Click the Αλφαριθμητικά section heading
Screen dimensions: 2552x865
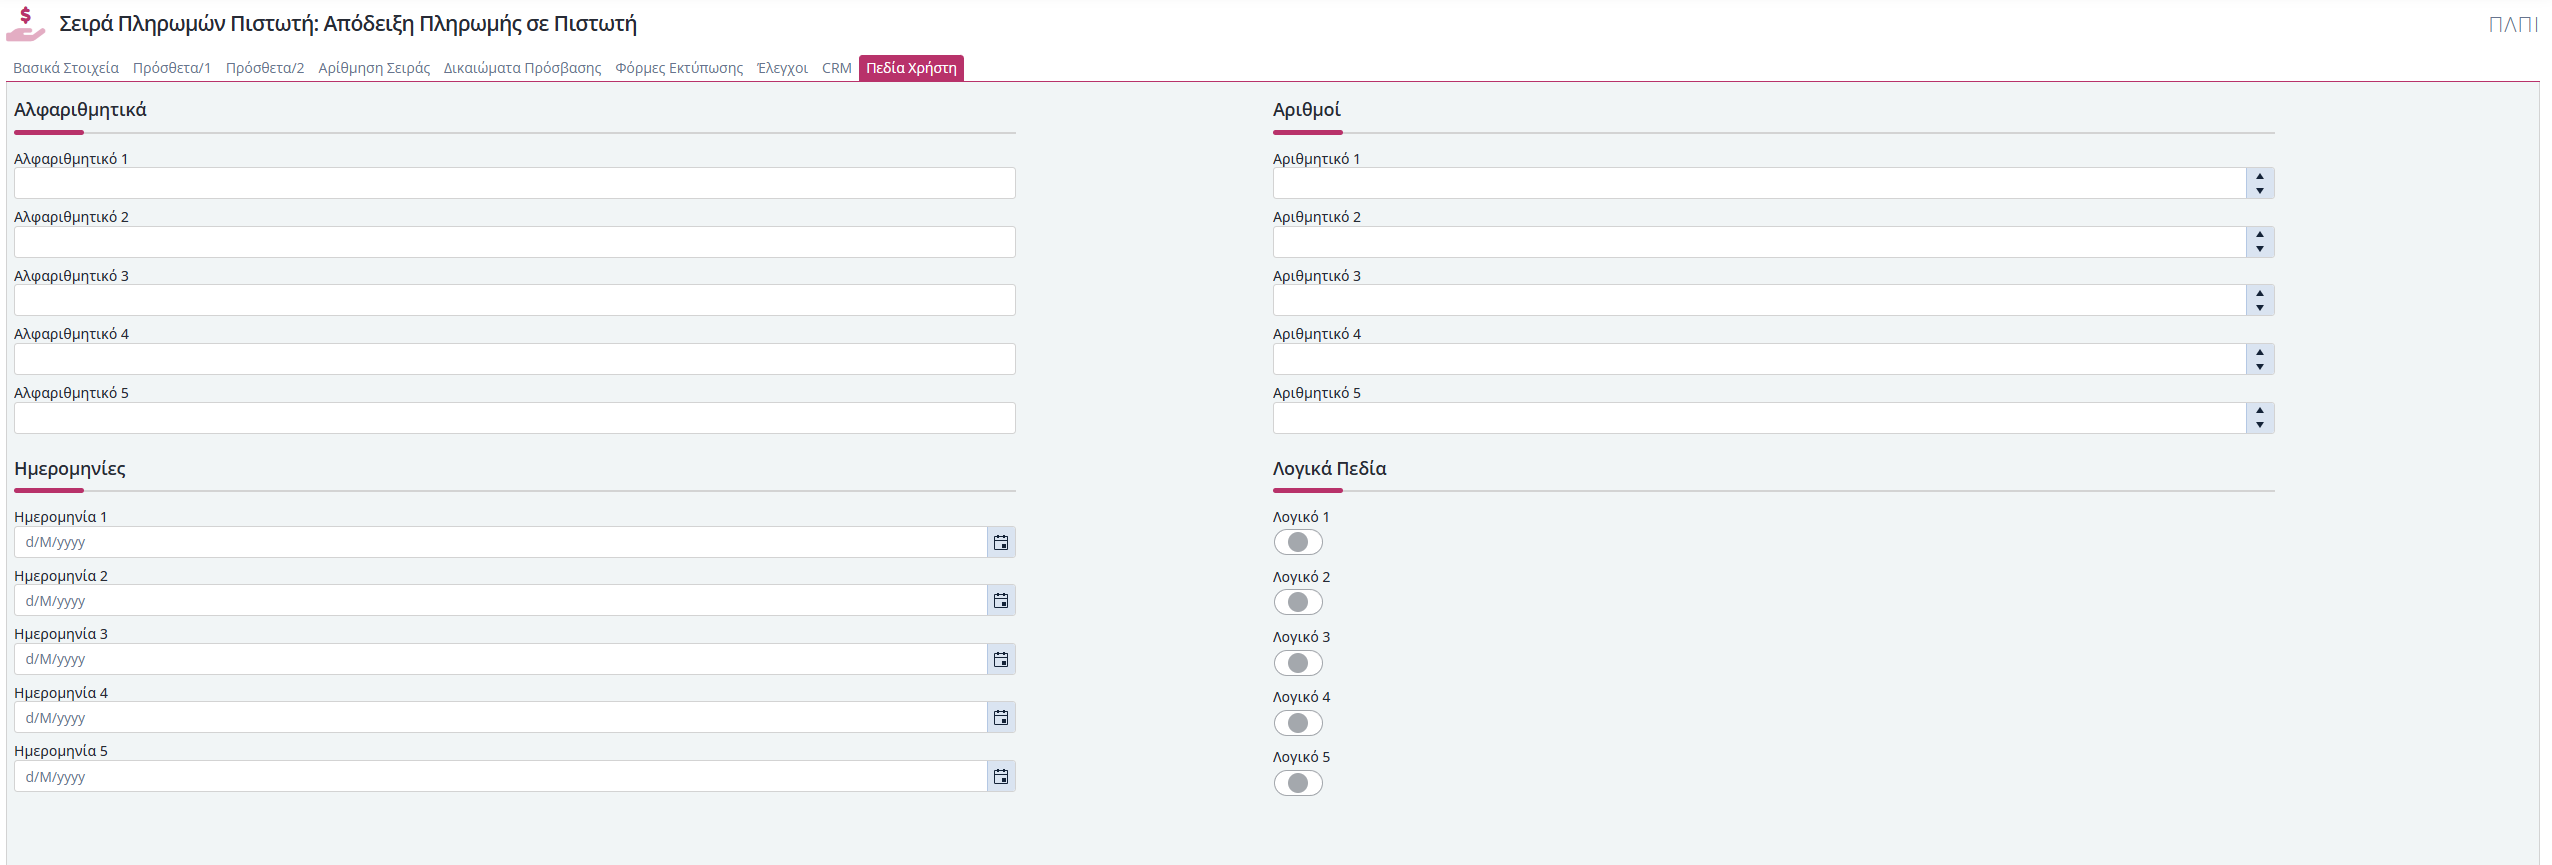click(x=80, y=109)
